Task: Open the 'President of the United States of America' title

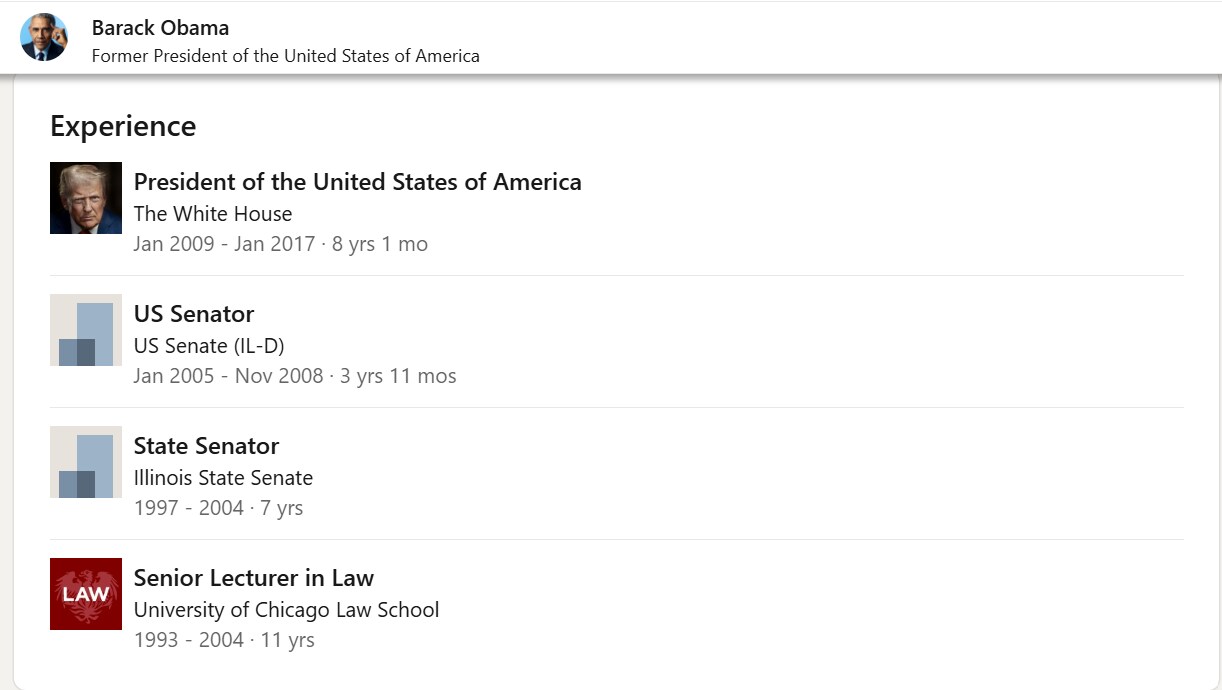Action: pyautogui.click(x=357, y=182)
